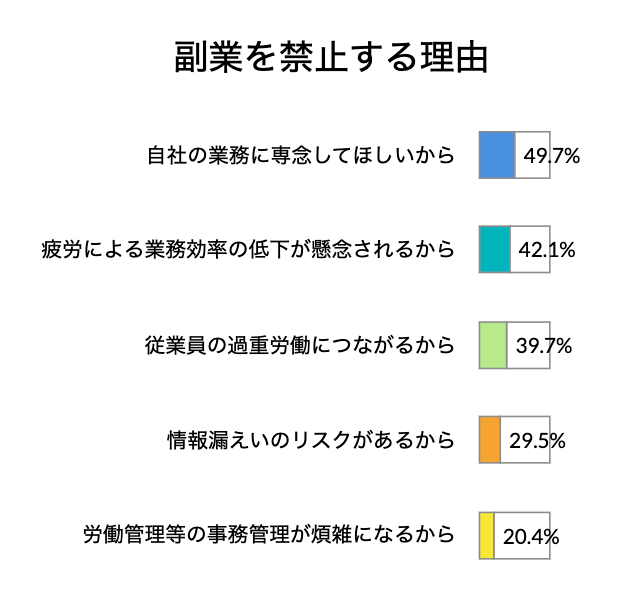Image resolution: width=636 pixels, height=600 pixels.
Task: Click the 20.4% value label
Action: [x=531, y=537]
